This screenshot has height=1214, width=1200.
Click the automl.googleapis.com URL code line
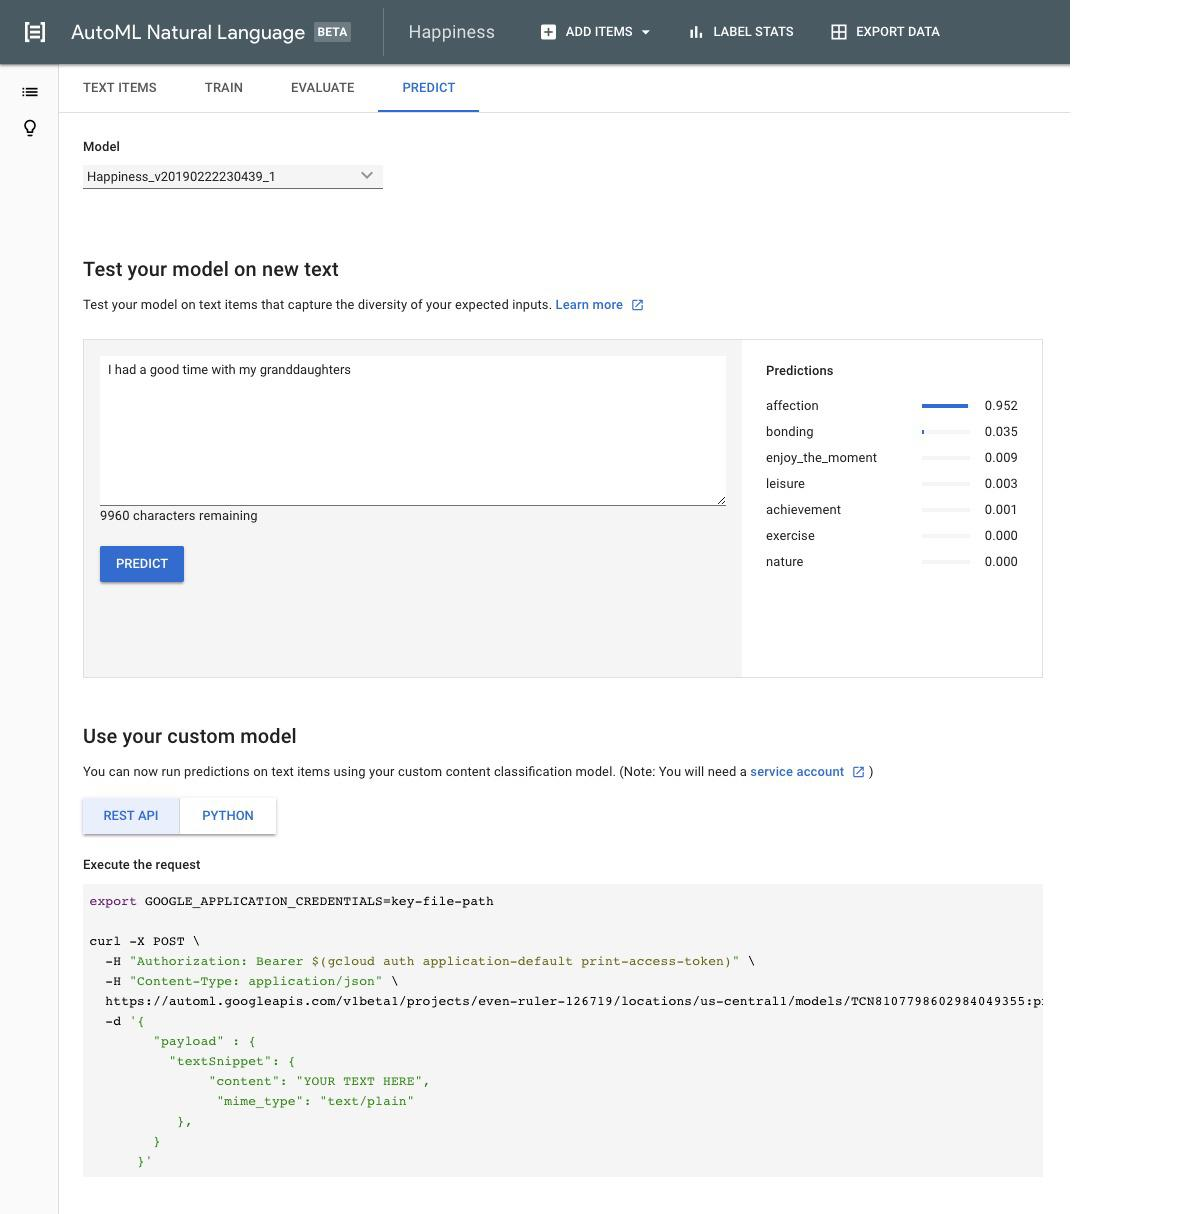(x=574, y=1001)
